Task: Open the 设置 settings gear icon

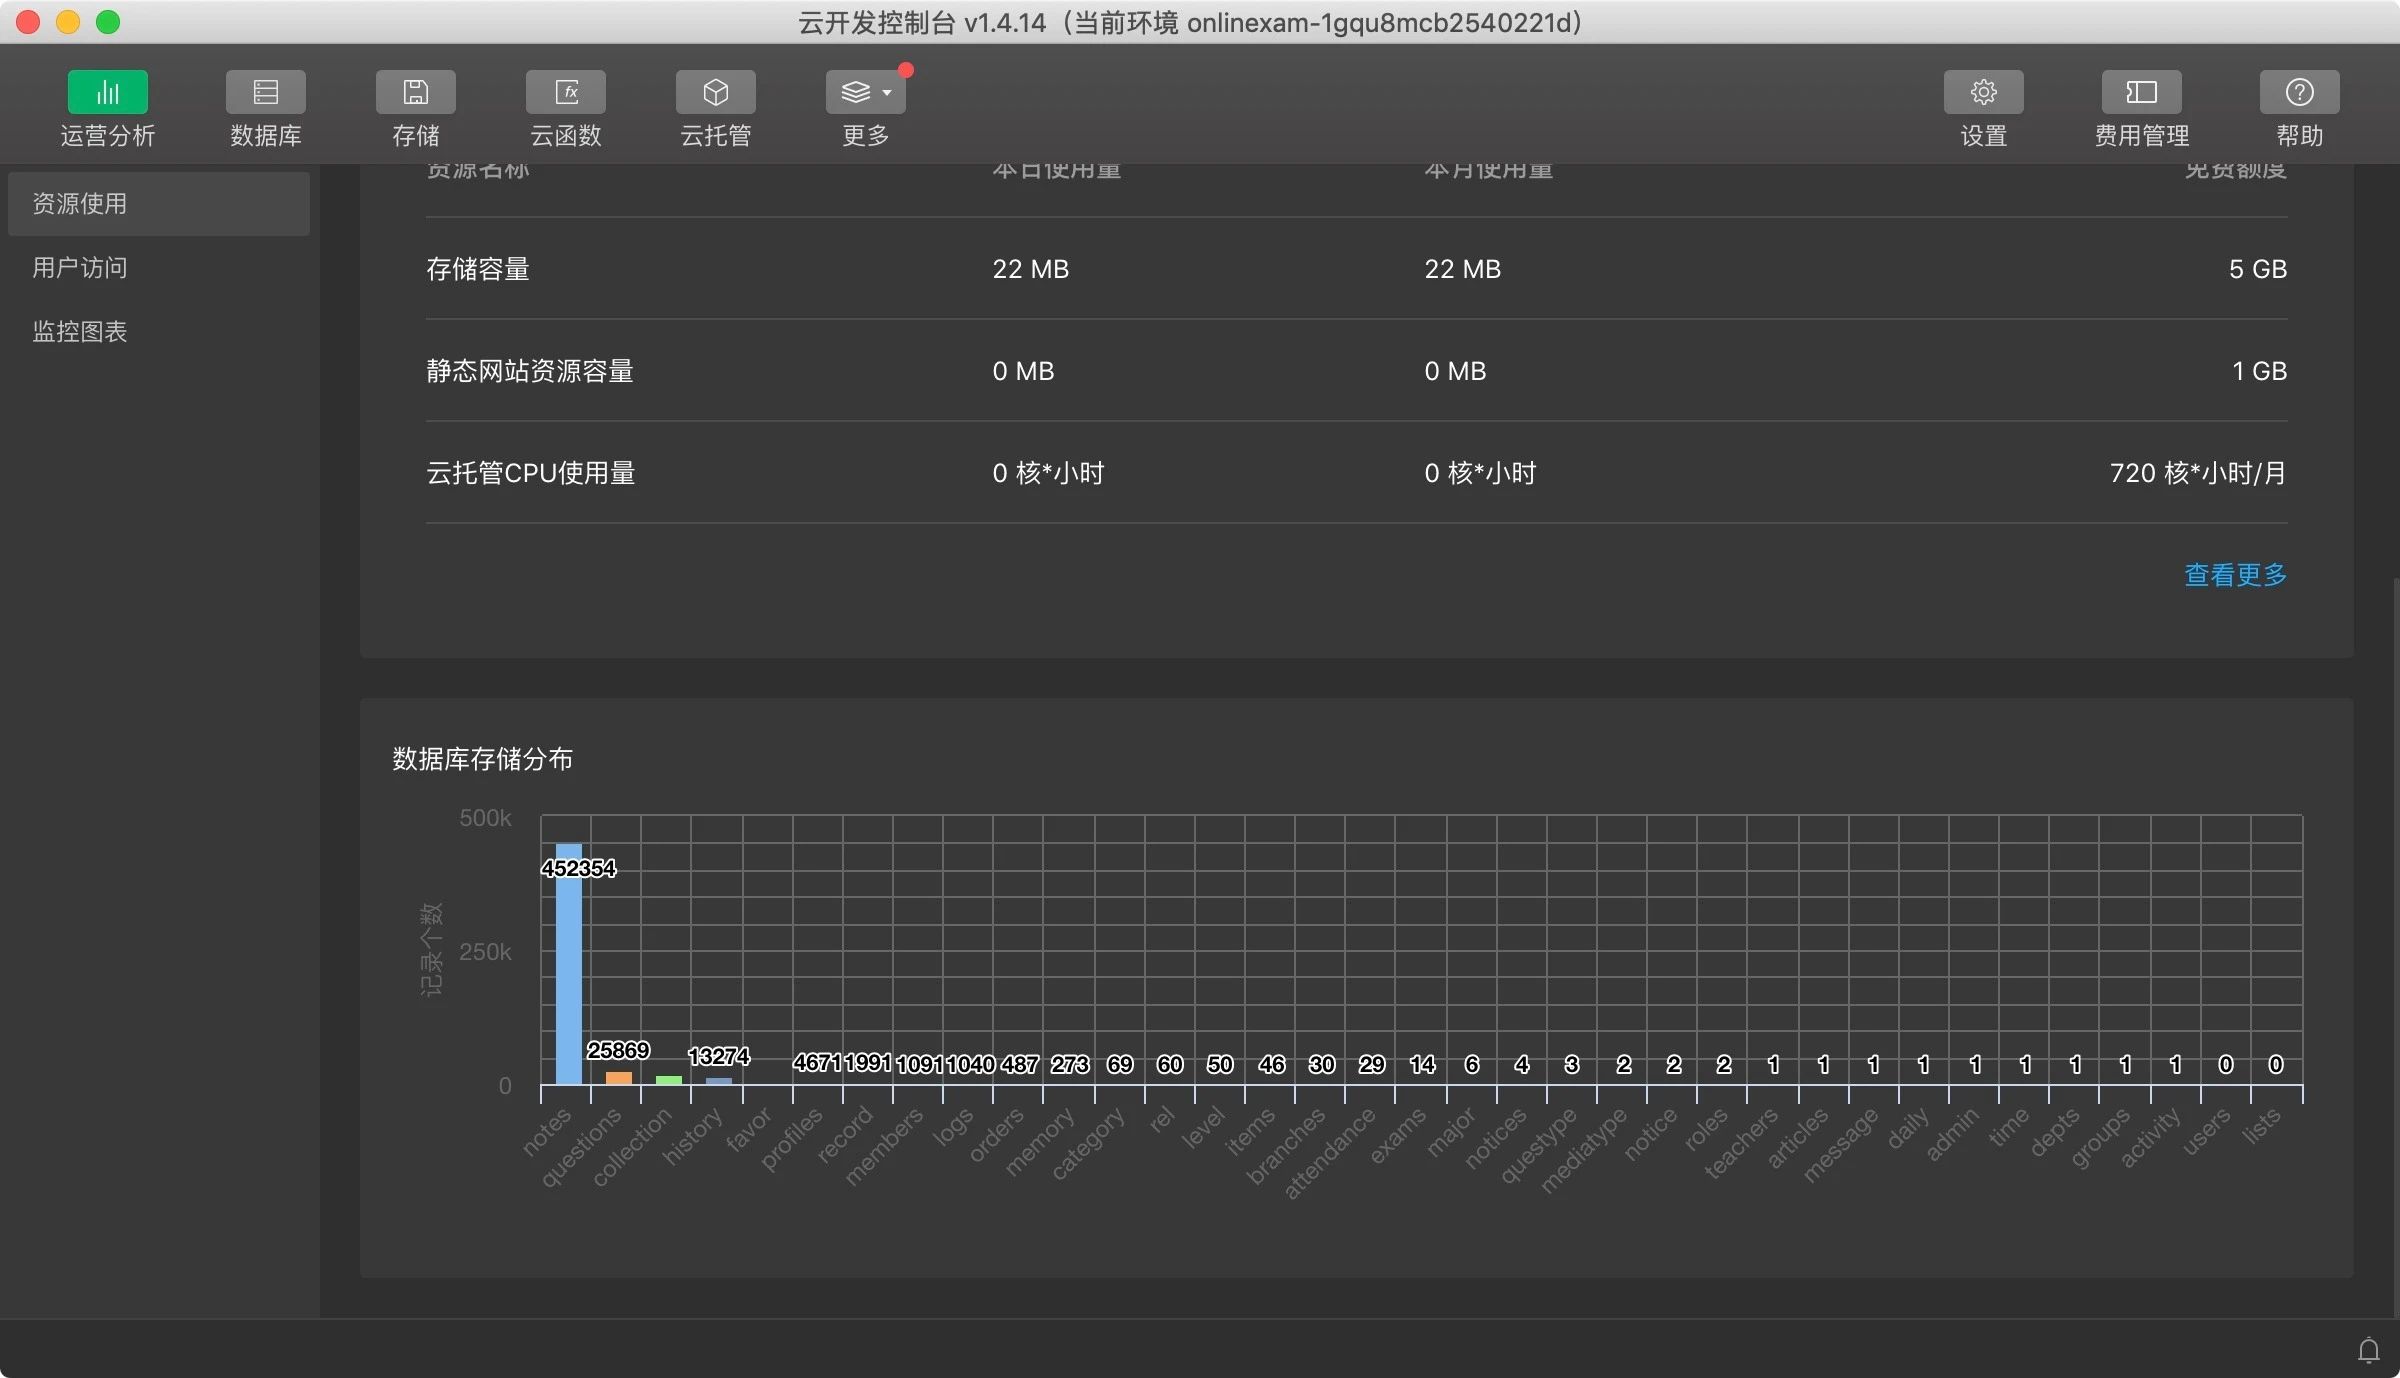Action: (1983, 92)
